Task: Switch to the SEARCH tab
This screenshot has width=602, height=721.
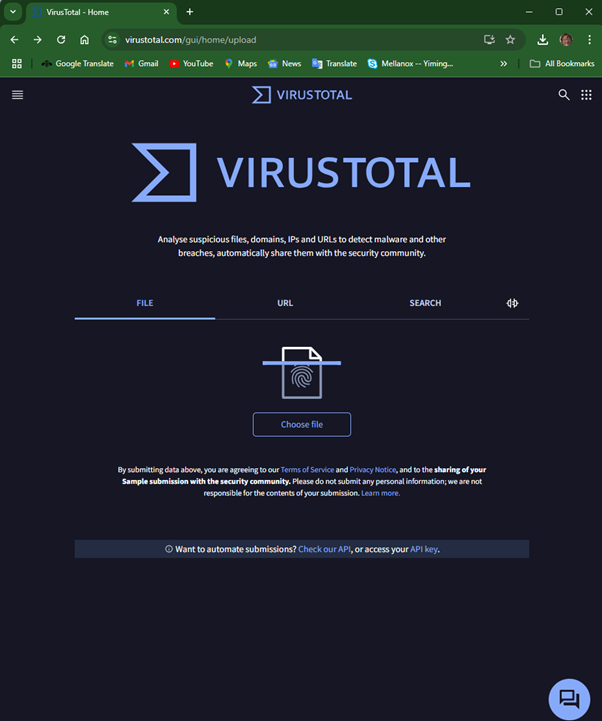Action: pos(425,303)
